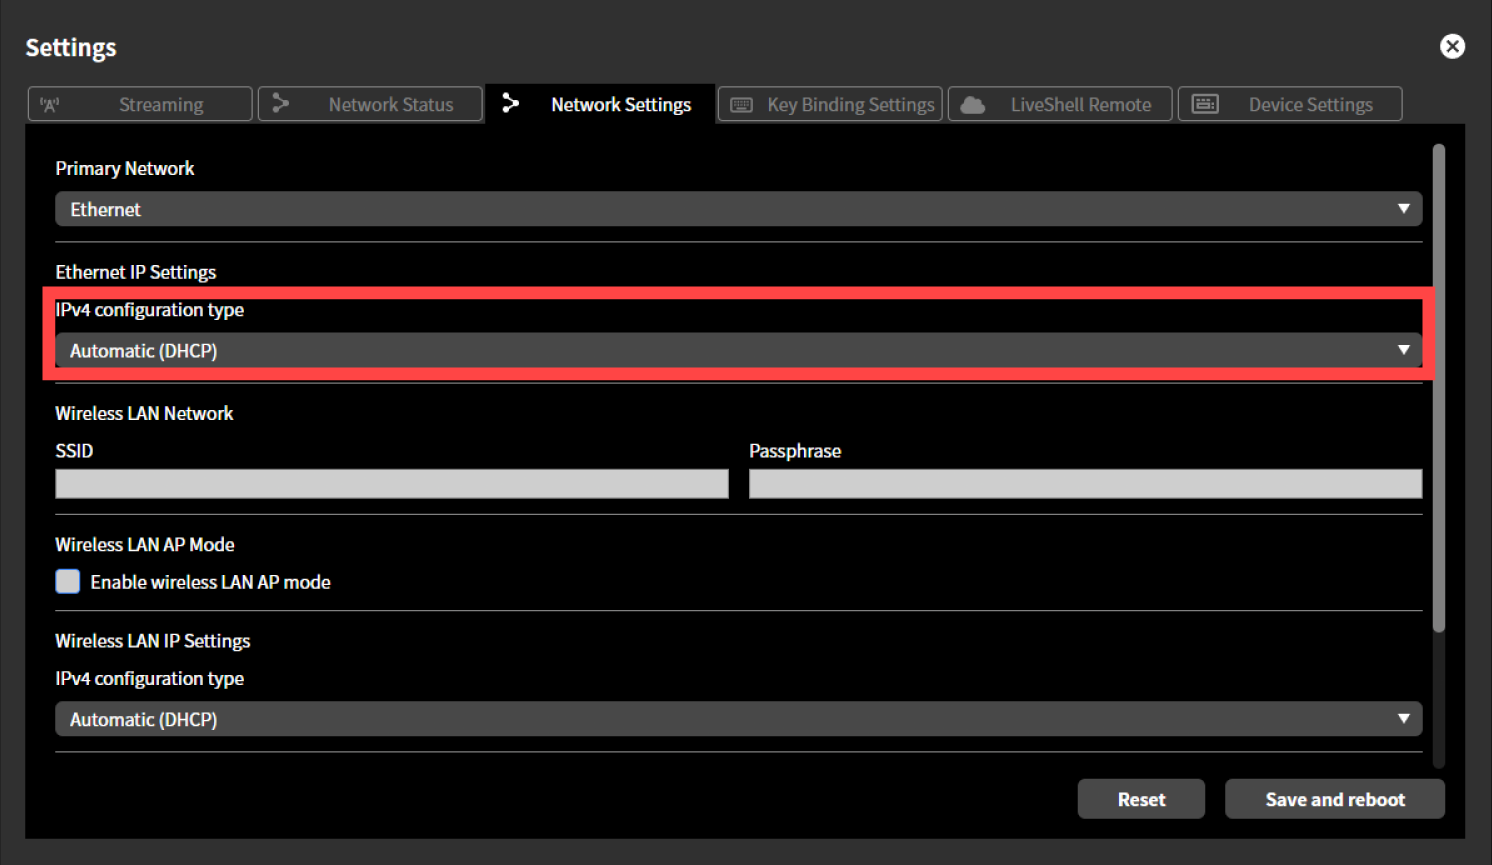The height and width of the screenshot is (865, 1492).
Task: Open the Ethernet Primary Network dropdown
Action: click(738, 209)
